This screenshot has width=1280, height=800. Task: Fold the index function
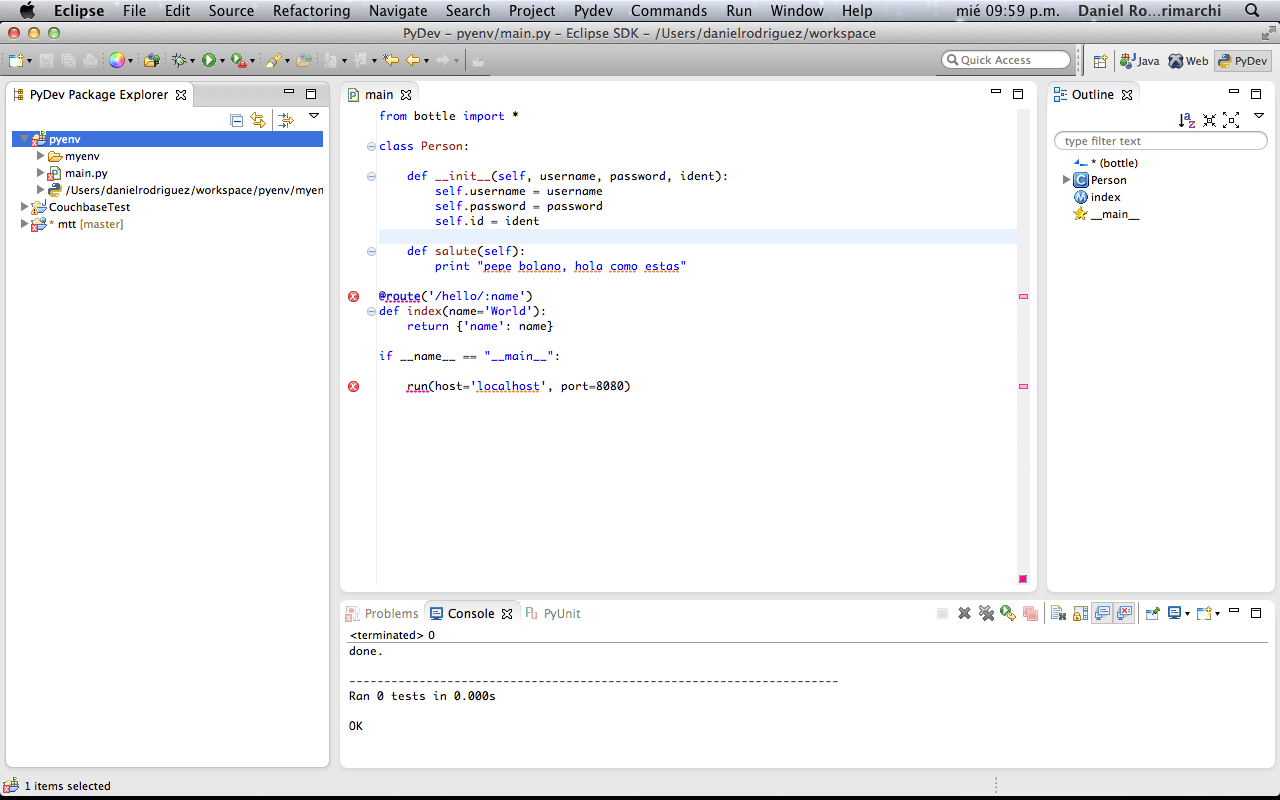[371, 311]
